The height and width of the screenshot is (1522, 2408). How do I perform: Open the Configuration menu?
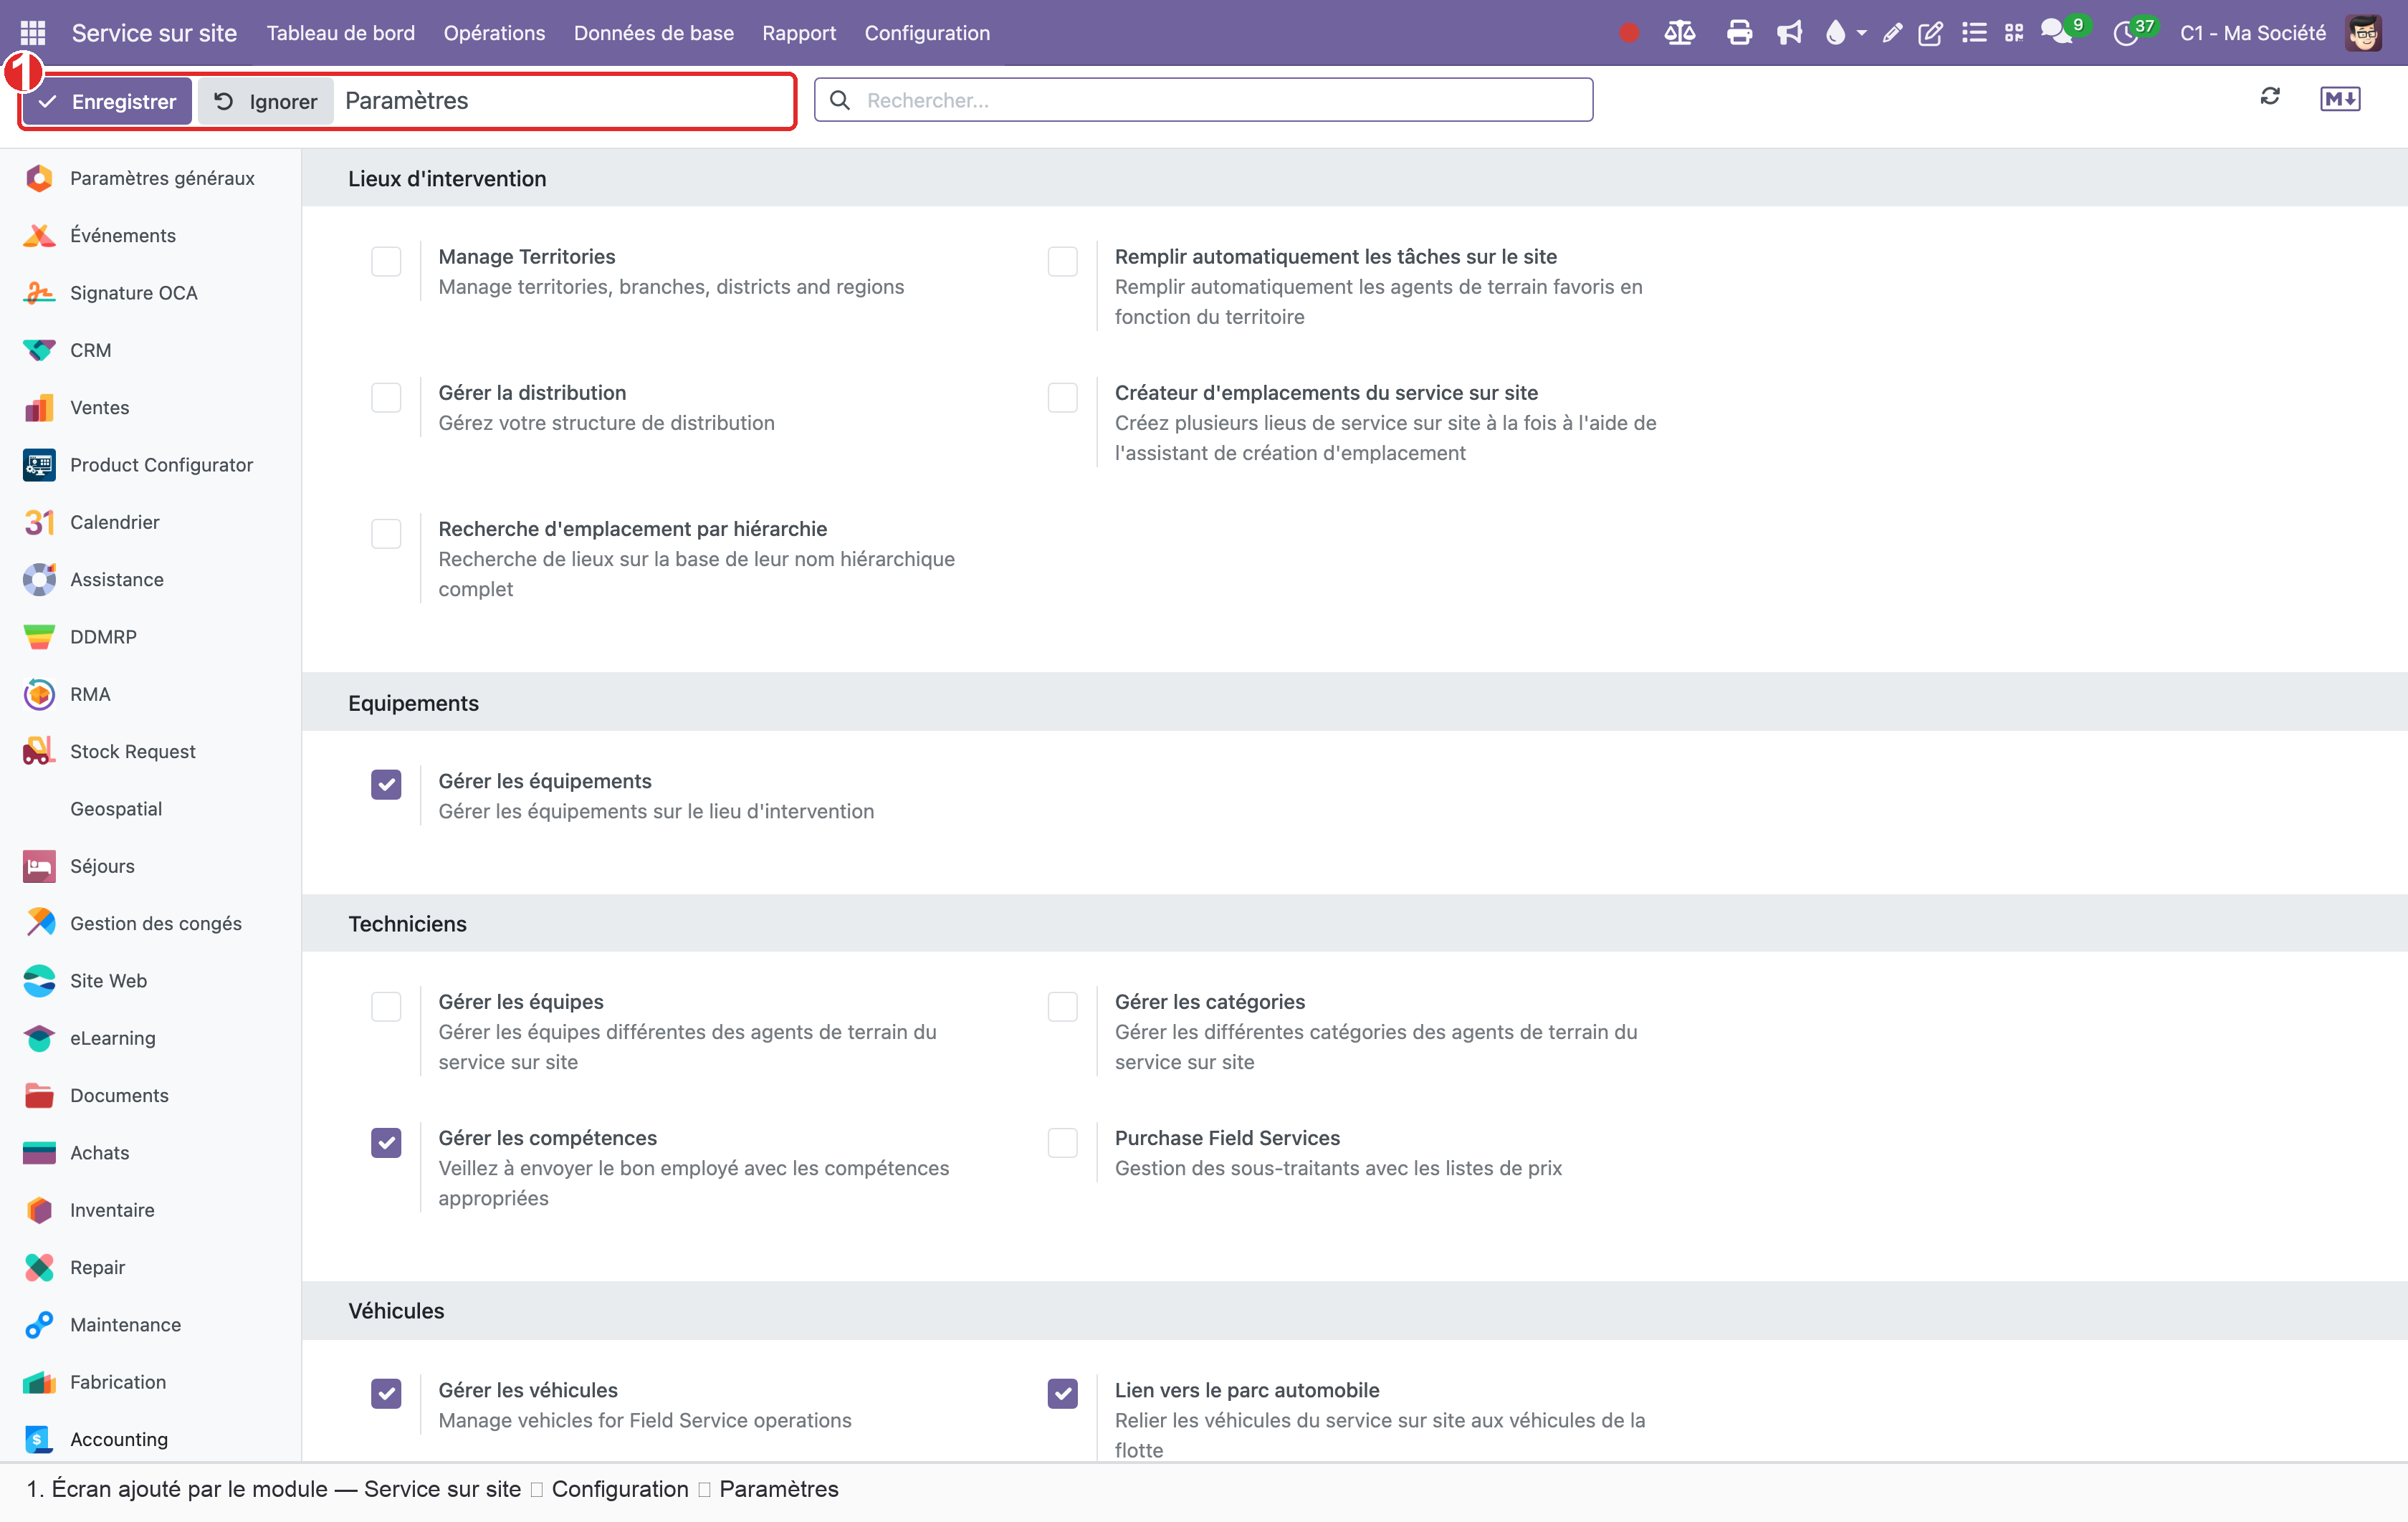coord(927,33)
